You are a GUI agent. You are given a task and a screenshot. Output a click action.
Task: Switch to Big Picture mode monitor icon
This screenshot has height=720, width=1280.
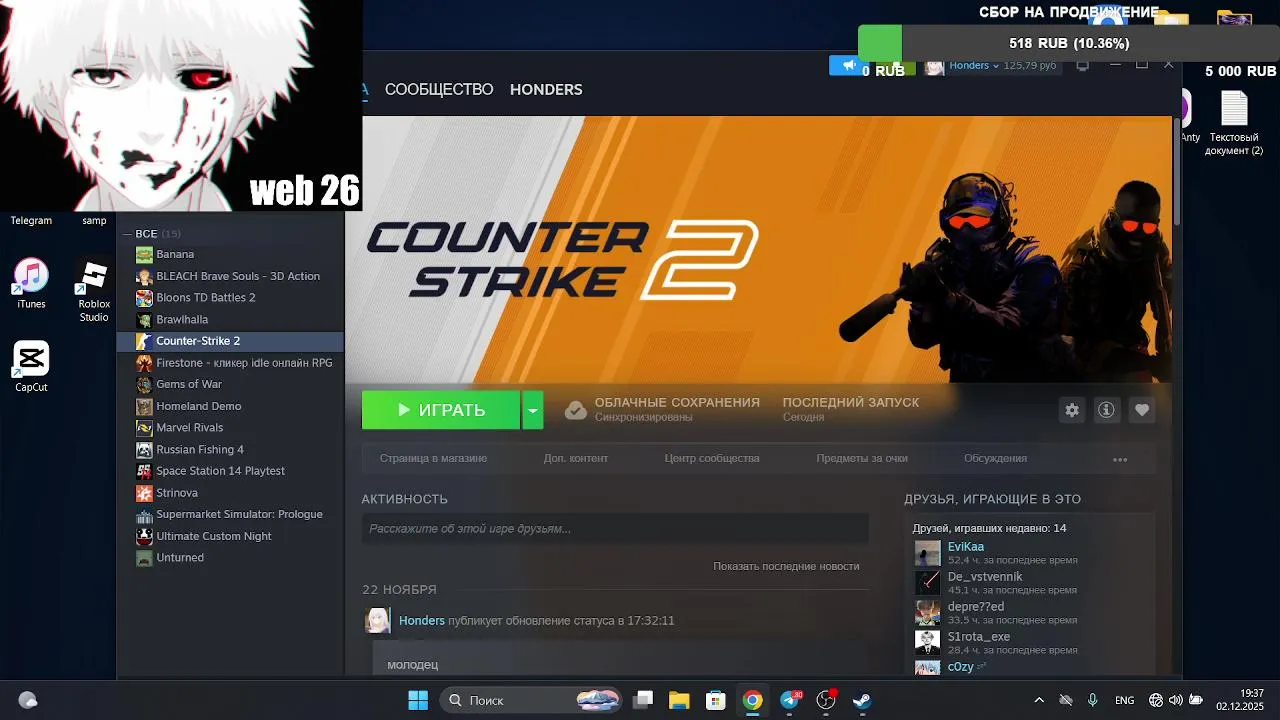tap(1082, 65)
